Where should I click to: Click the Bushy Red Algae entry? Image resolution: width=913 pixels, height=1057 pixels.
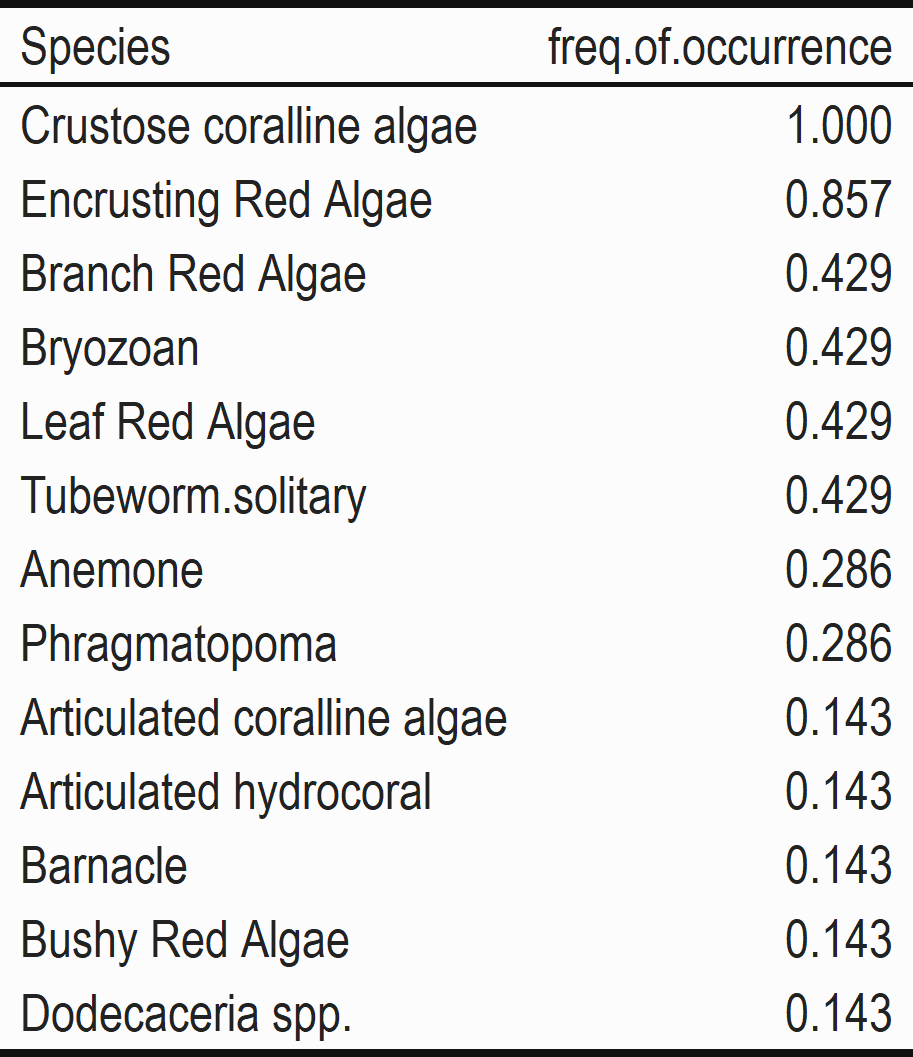185,940
